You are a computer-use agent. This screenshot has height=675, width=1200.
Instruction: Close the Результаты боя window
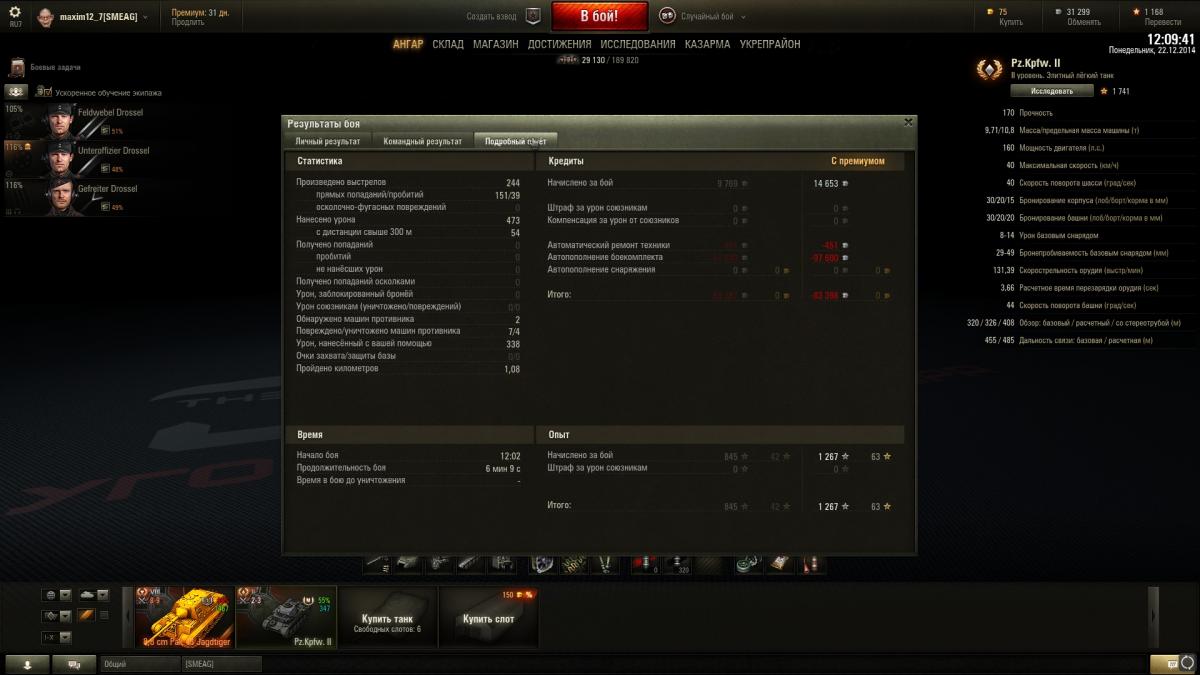coord(908,122)
